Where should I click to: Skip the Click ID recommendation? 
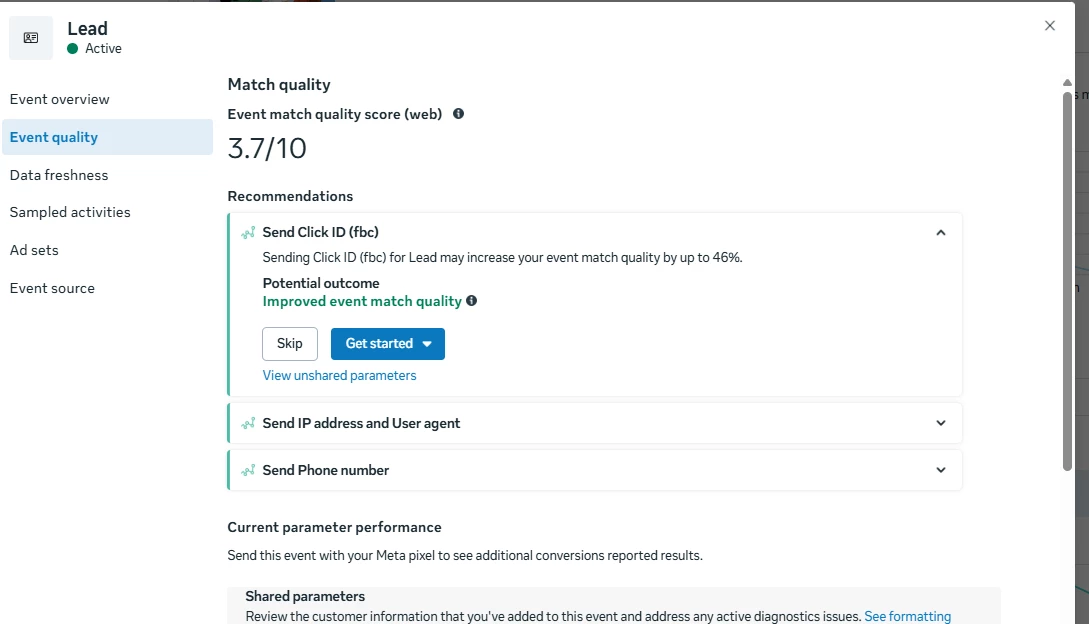pos(290,344)
